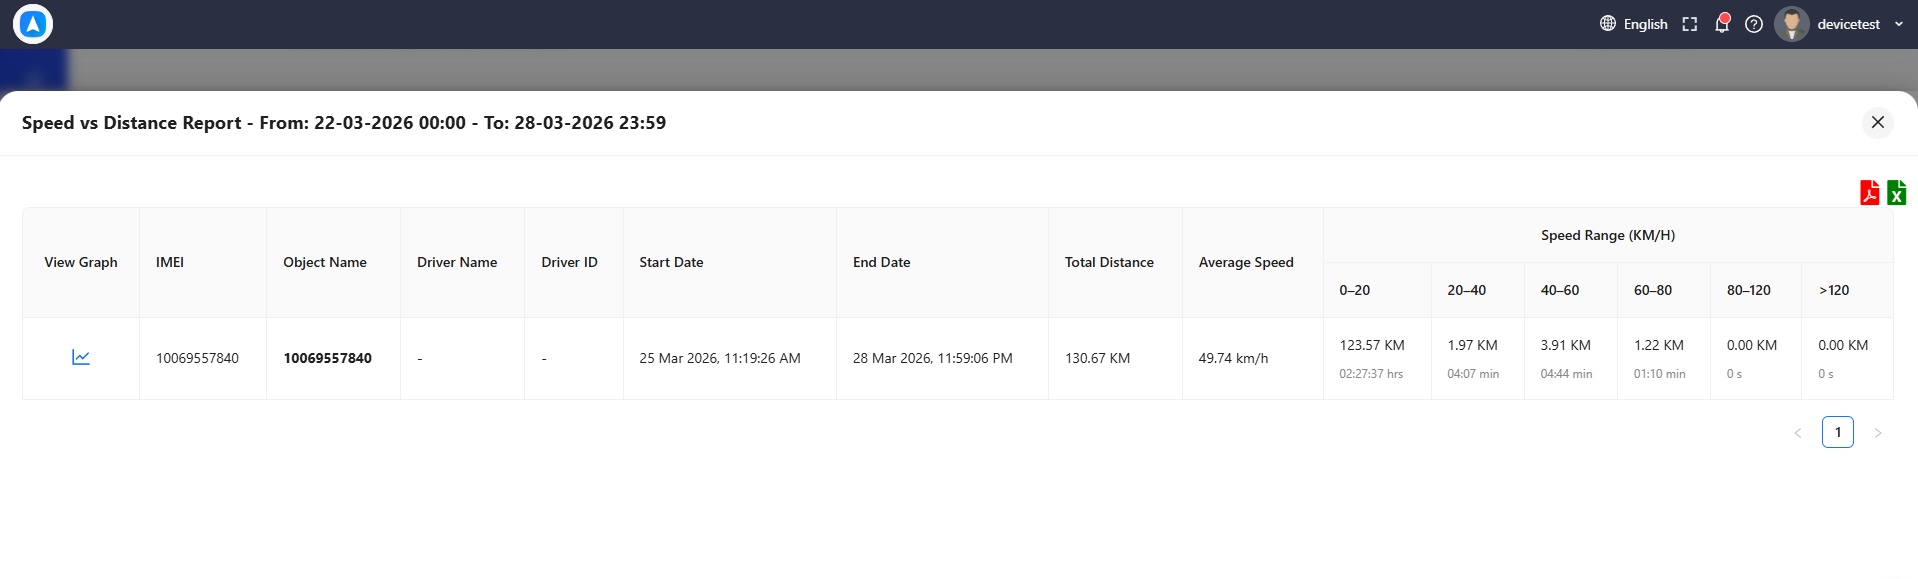Click the previous page arrow
The height and width of the screenshot is (579, 1918).
tap(1798, 433)
